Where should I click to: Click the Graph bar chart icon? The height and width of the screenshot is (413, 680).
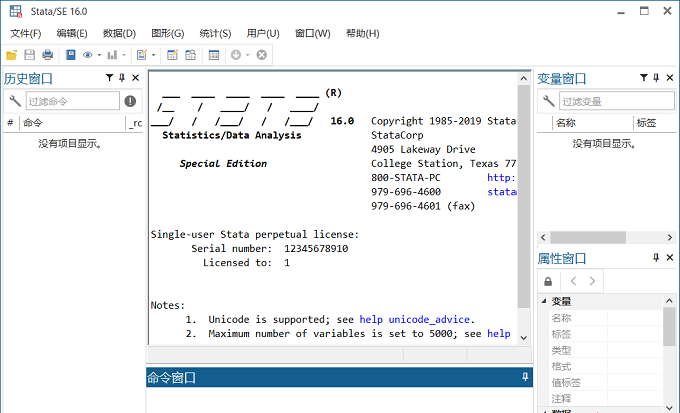[112, 55]
